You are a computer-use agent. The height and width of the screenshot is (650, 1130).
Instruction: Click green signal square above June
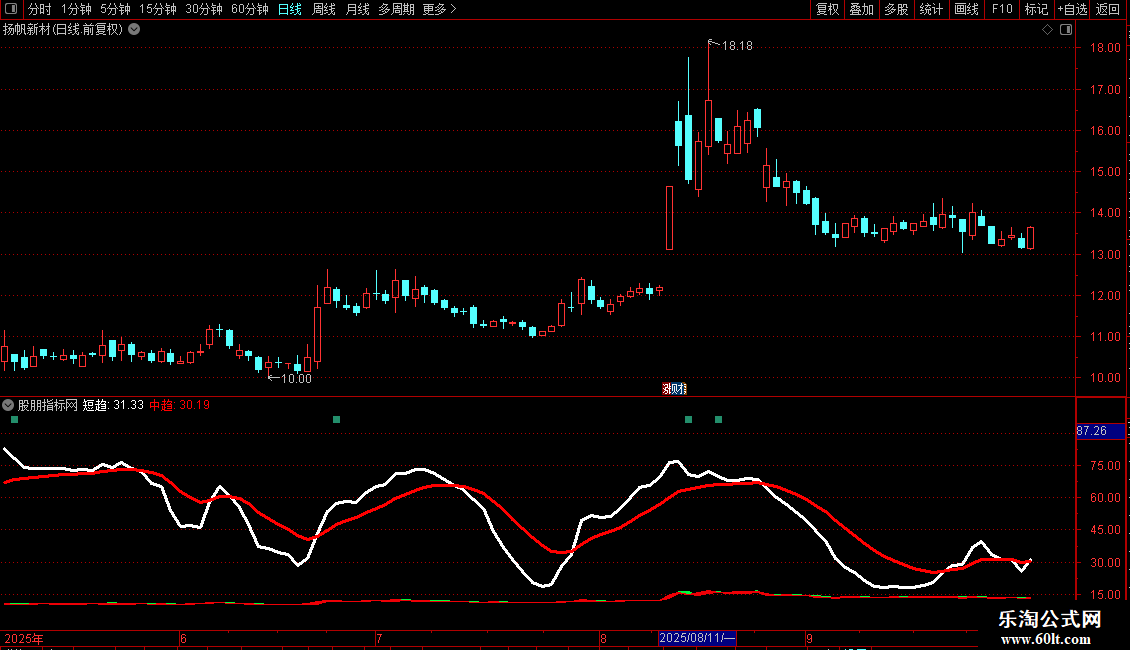pyautogui.click(x=337, y=419)
